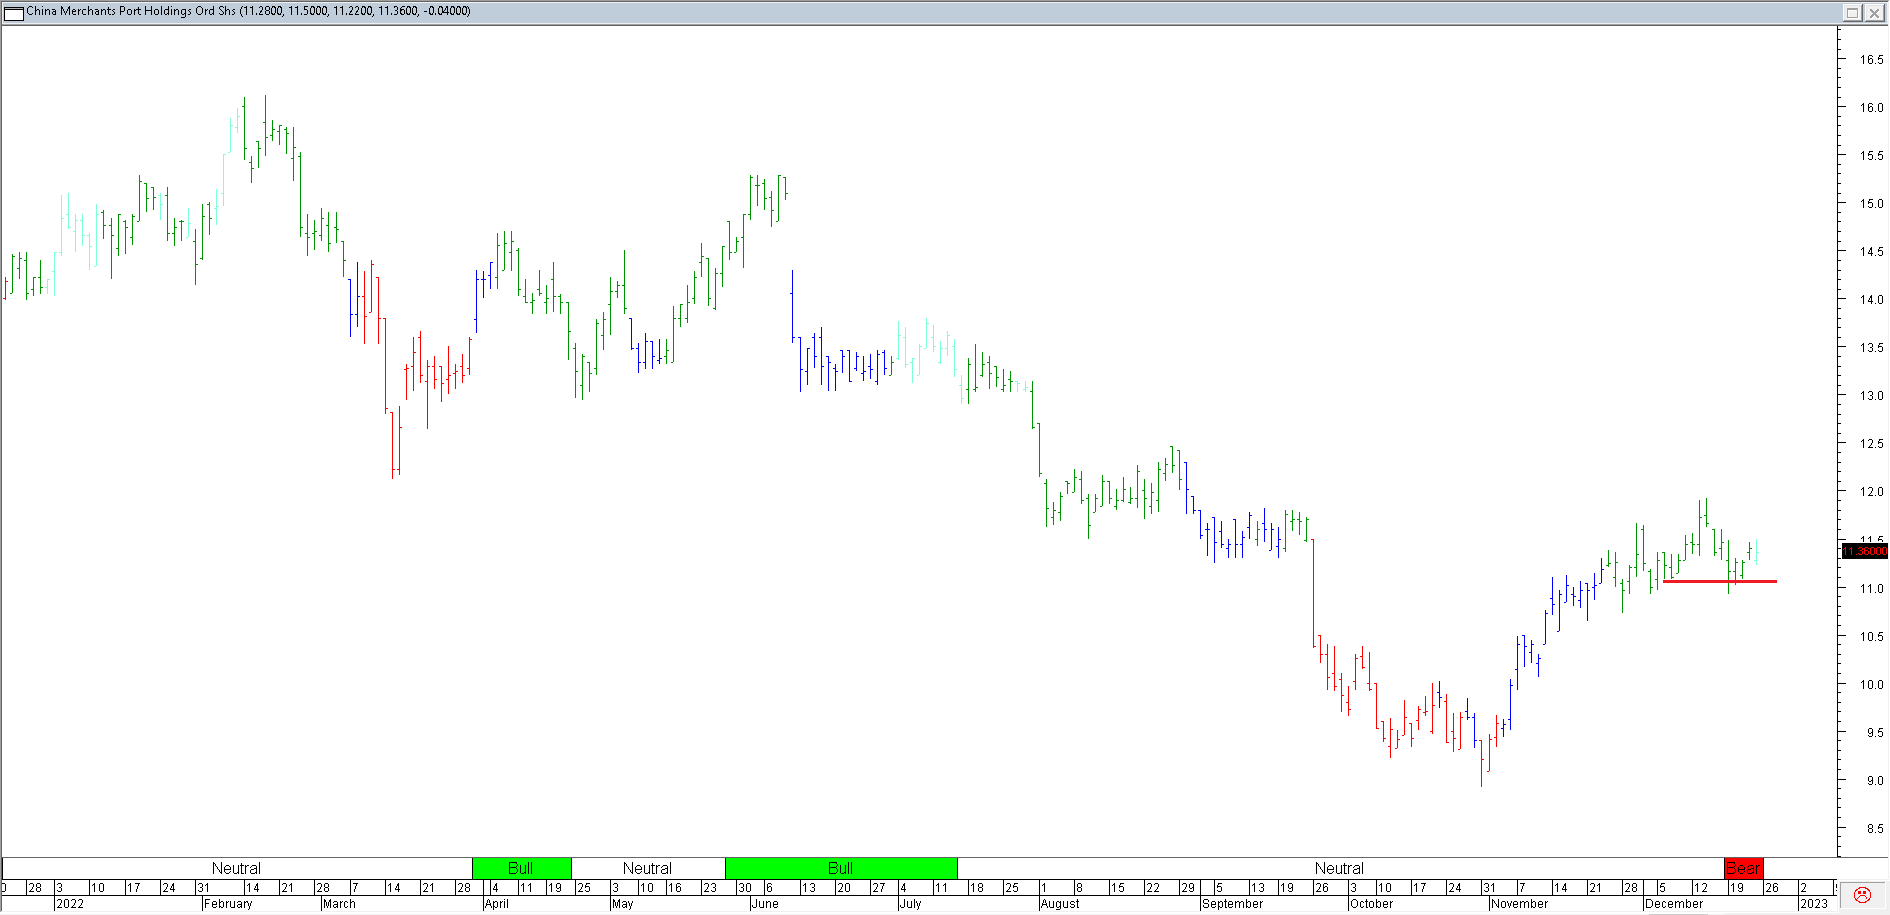Click the December label on the date axis
Image resolution: width=1890 pixels, height=915 pixels.
[x=1674, y=904]
